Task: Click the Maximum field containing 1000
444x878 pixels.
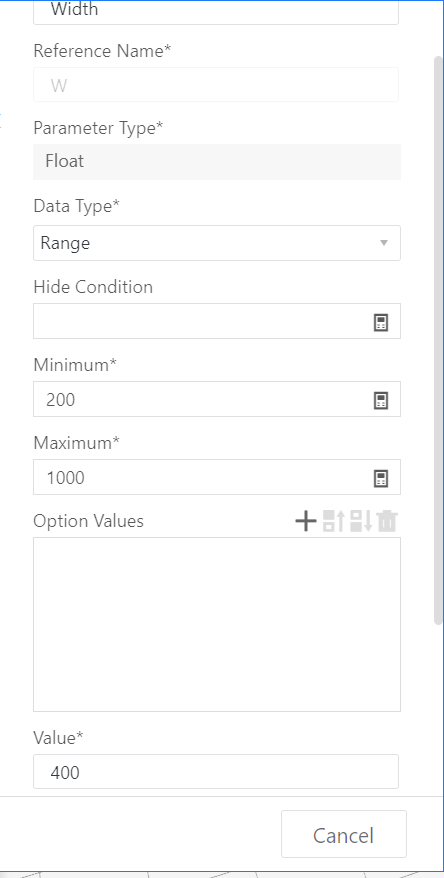Action: click(202, 477)
